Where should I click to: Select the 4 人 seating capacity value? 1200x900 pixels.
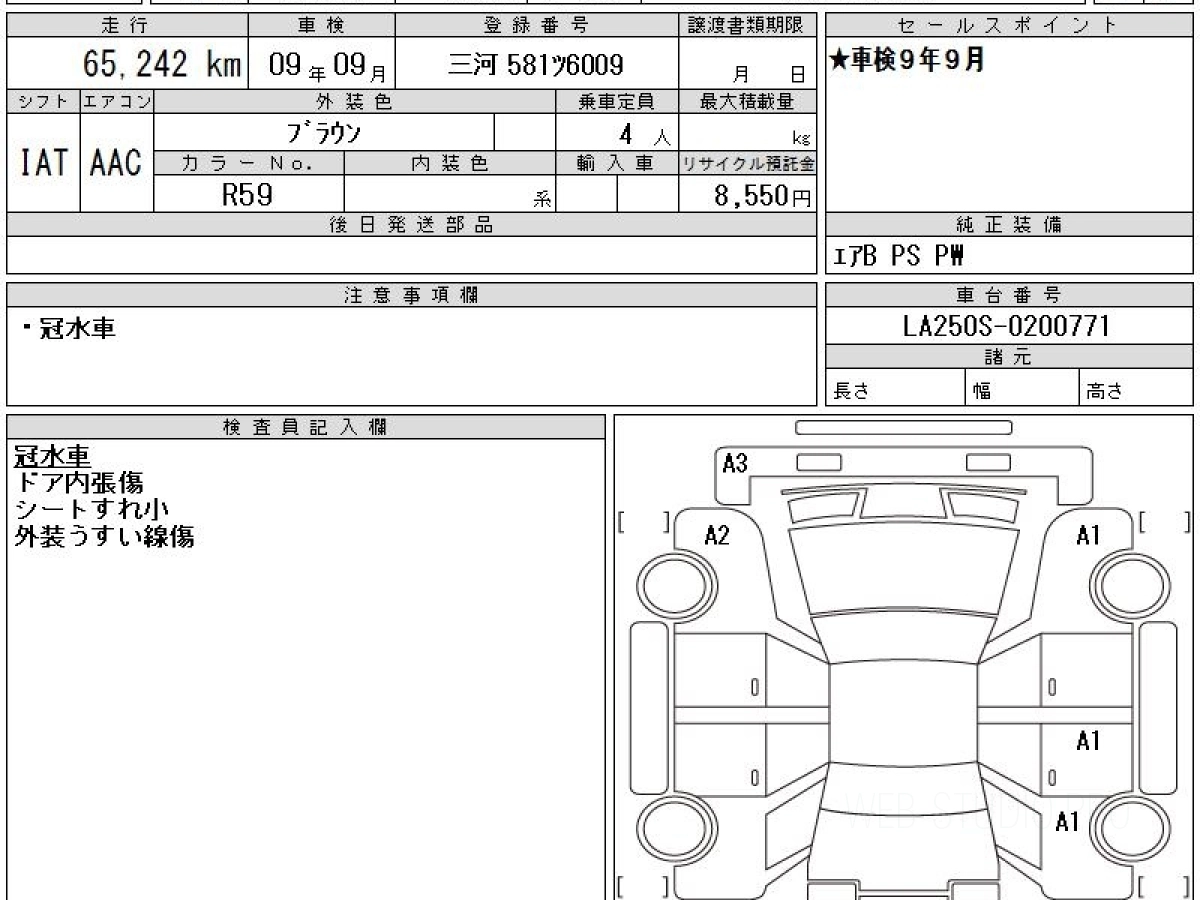point(644,135)
